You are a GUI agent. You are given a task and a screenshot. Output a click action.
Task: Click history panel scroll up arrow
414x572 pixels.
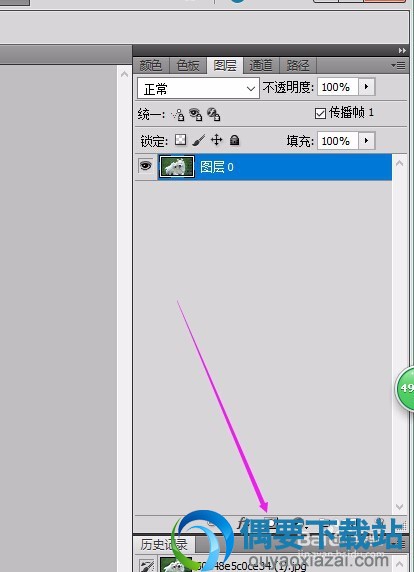(x=400, y=564)
